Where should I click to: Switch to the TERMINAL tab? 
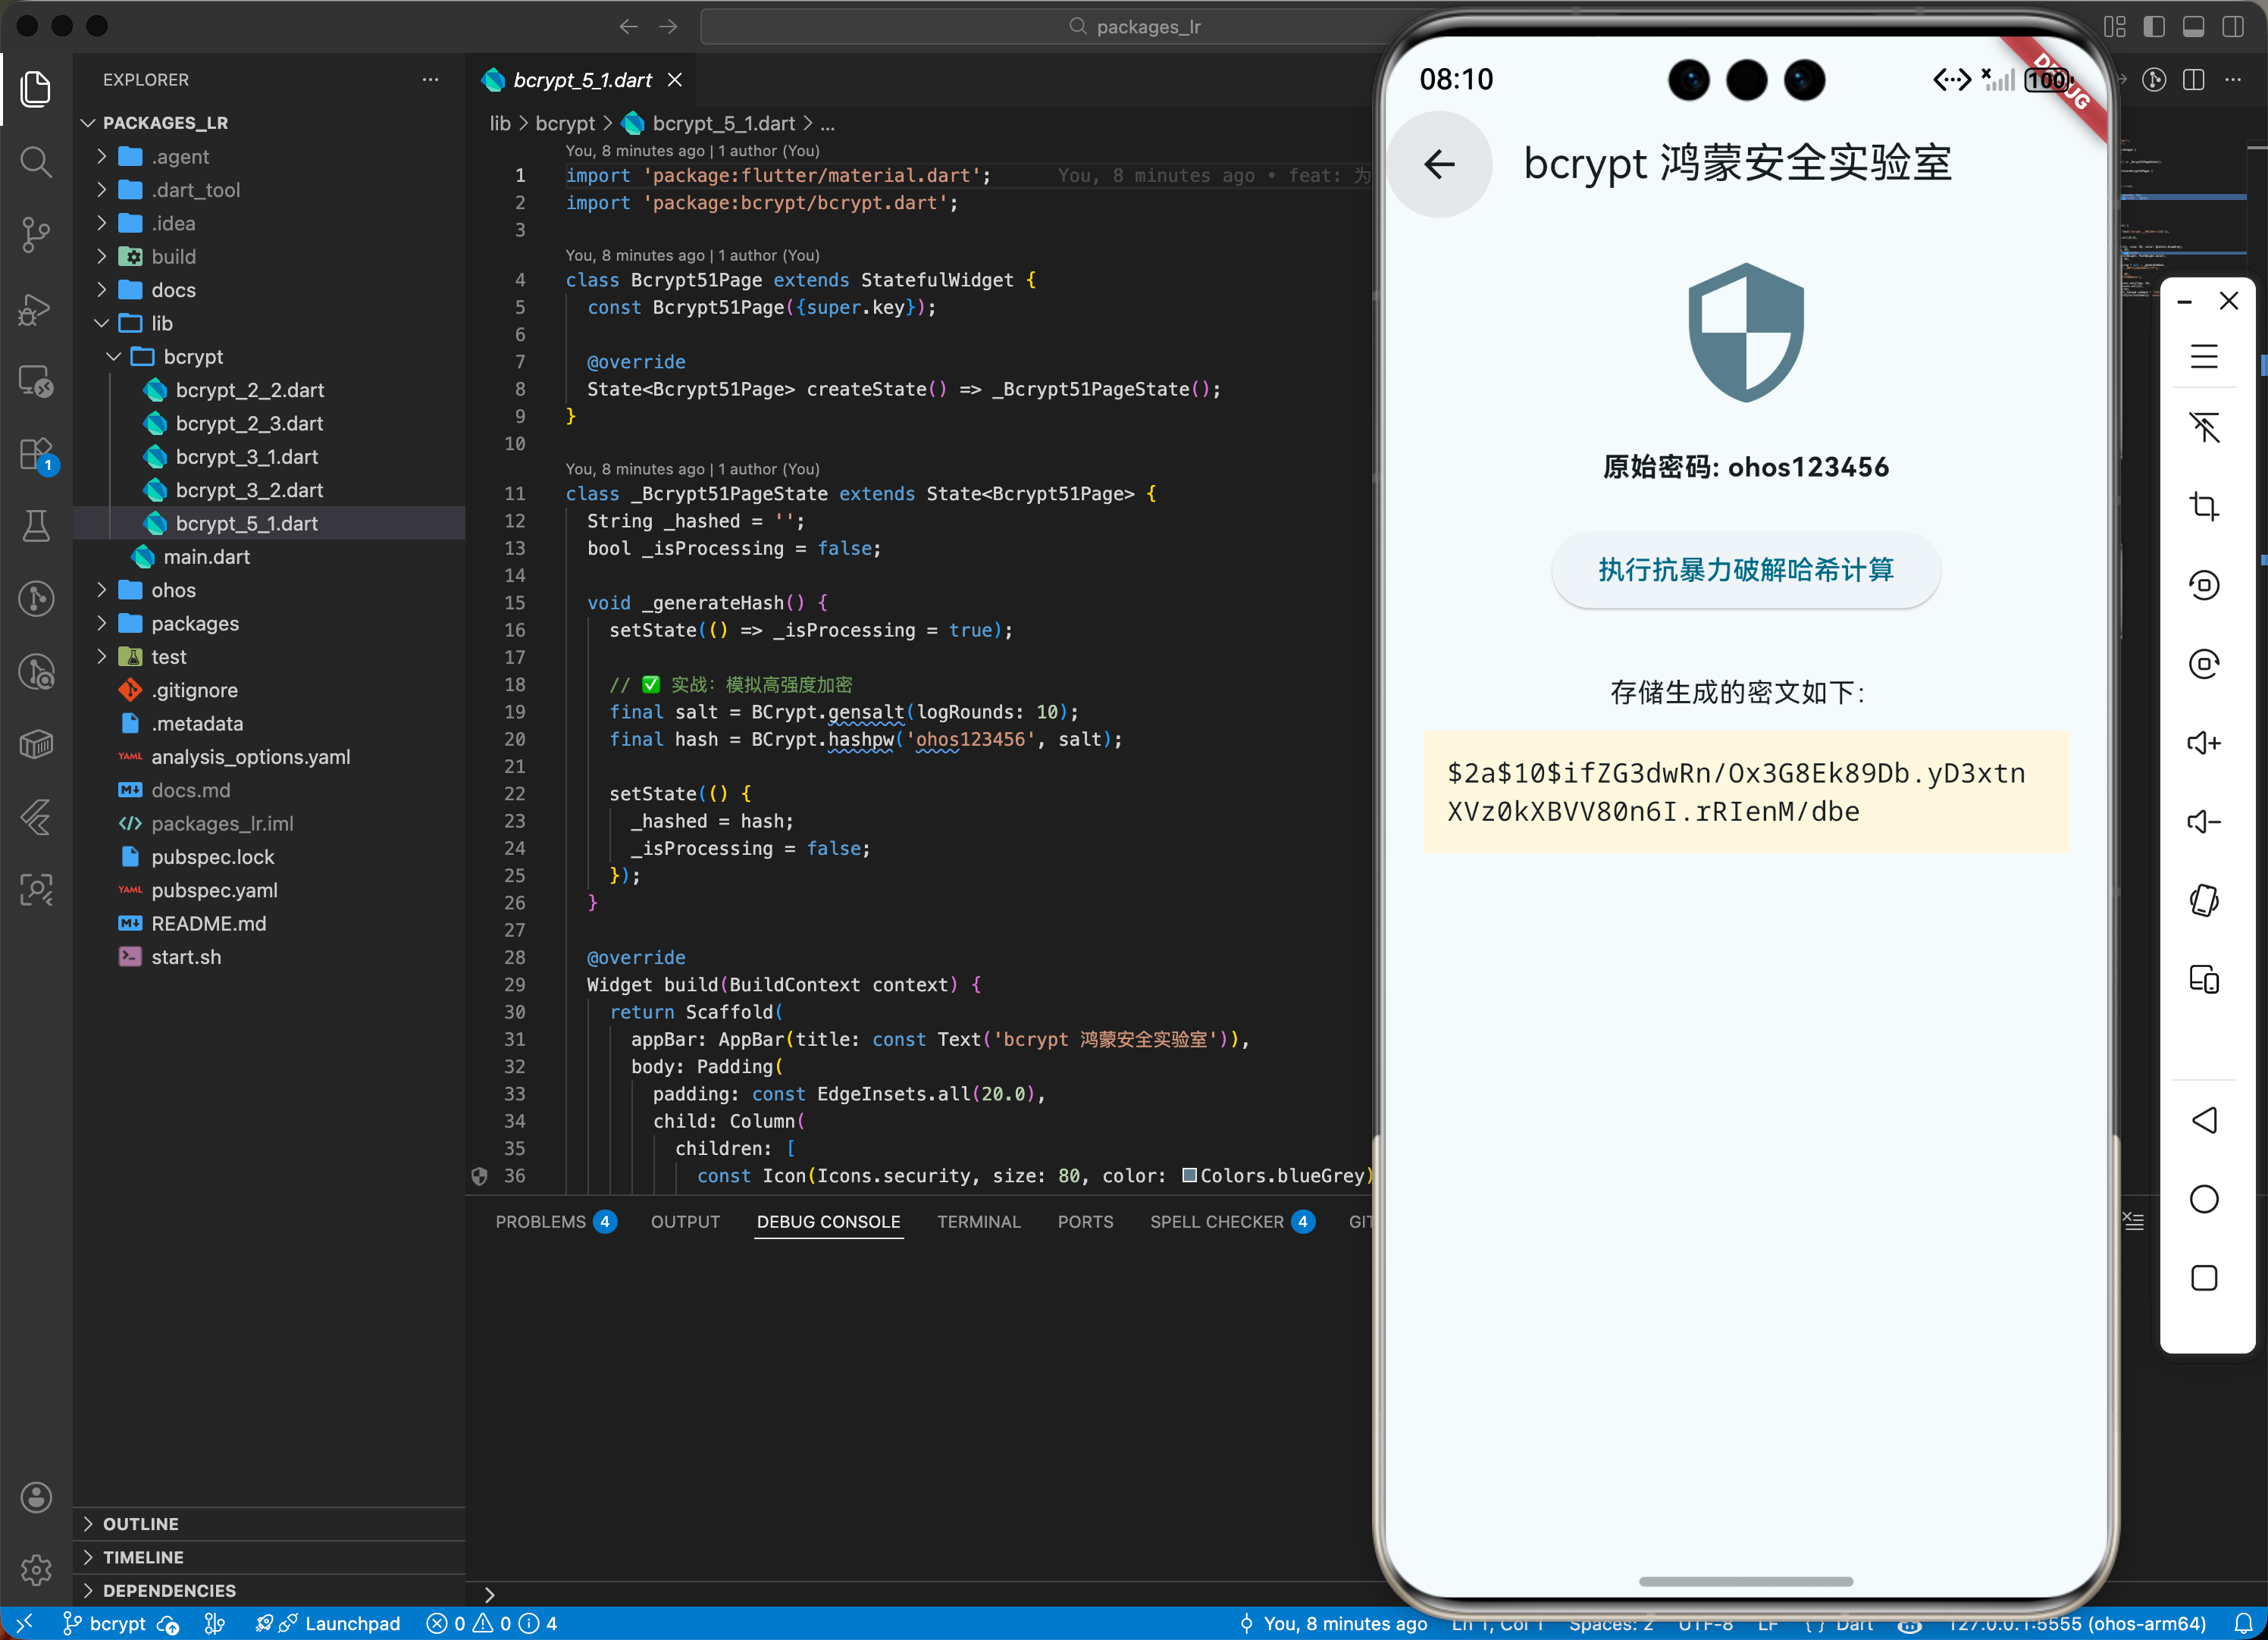pyautogui.click(x=978, y=1222)
